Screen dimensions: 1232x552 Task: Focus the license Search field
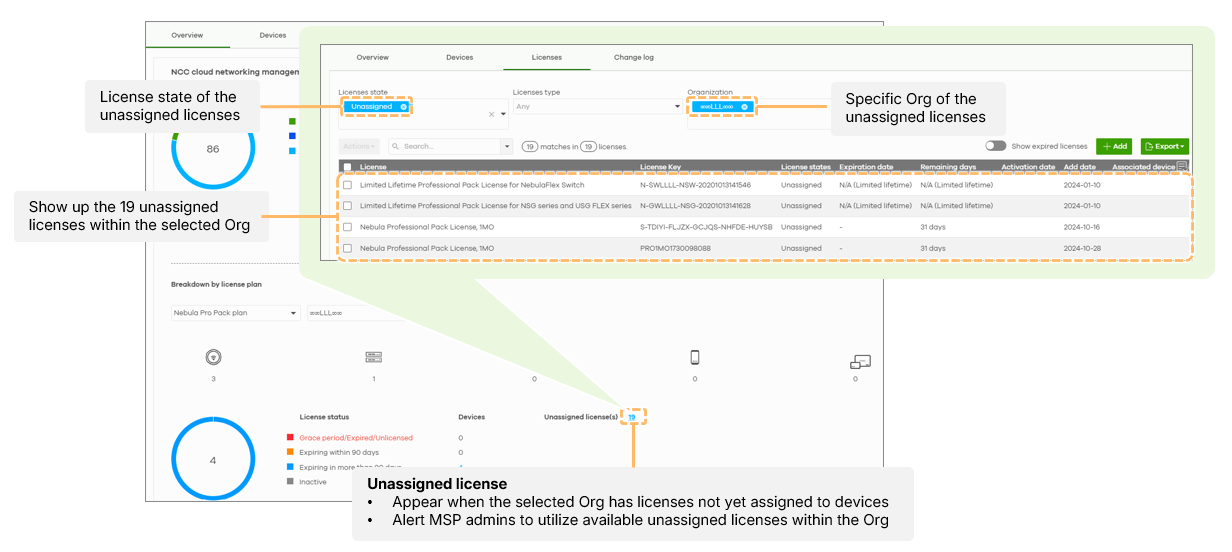445,146
